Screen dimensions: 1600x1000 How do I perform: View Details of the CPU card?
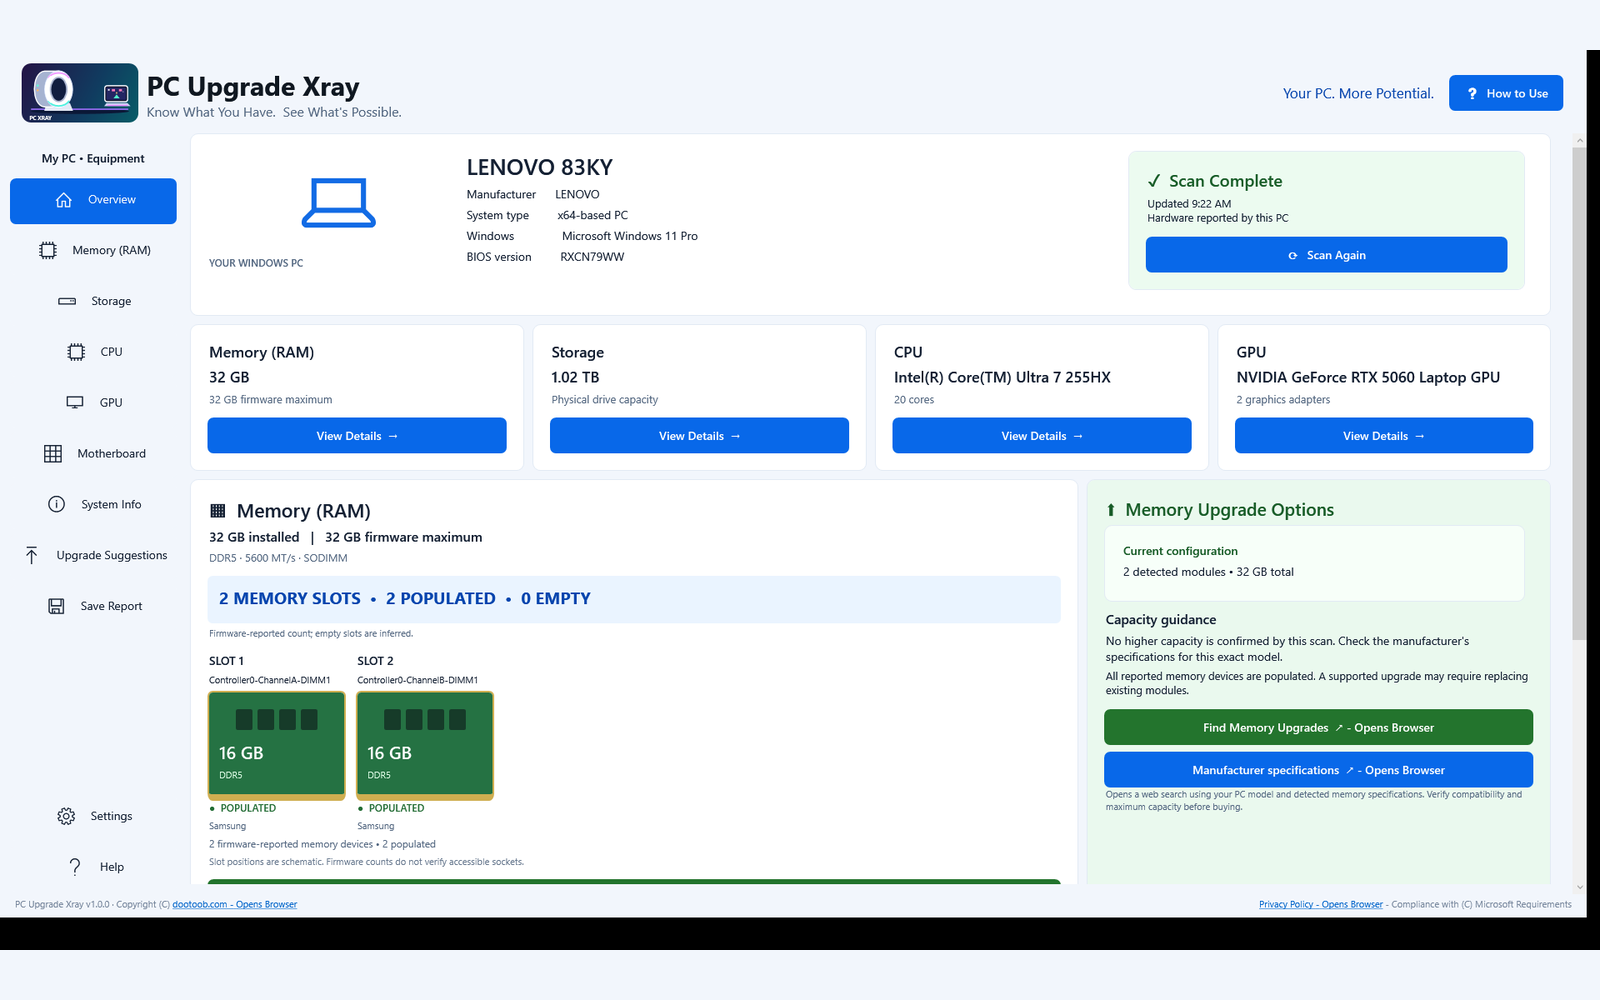(x=1042, y=436)
